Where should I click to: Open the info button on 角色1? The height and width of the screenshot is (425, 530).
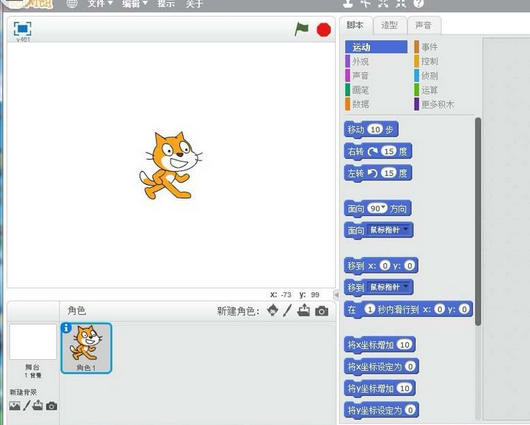pos(66,328)
